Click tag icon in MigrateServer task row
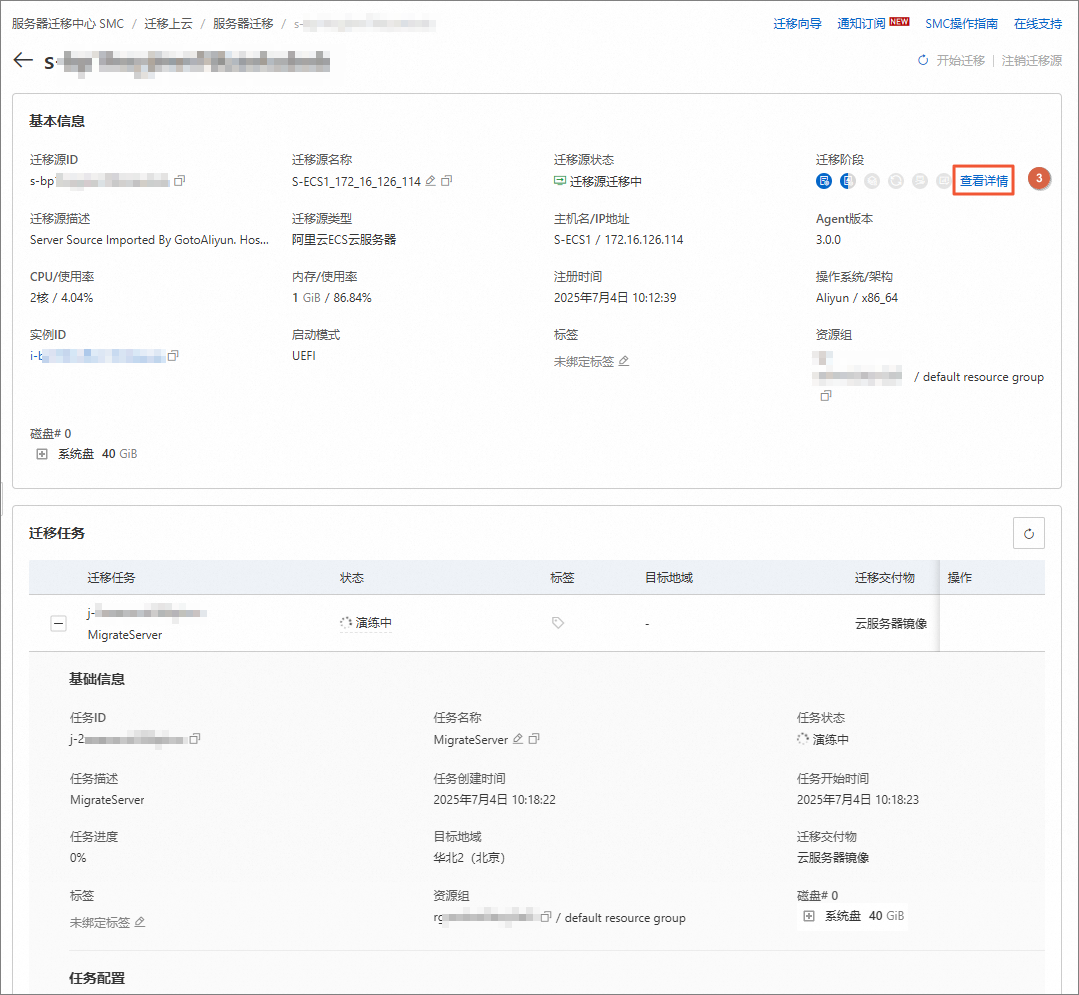 coord(558,623)
